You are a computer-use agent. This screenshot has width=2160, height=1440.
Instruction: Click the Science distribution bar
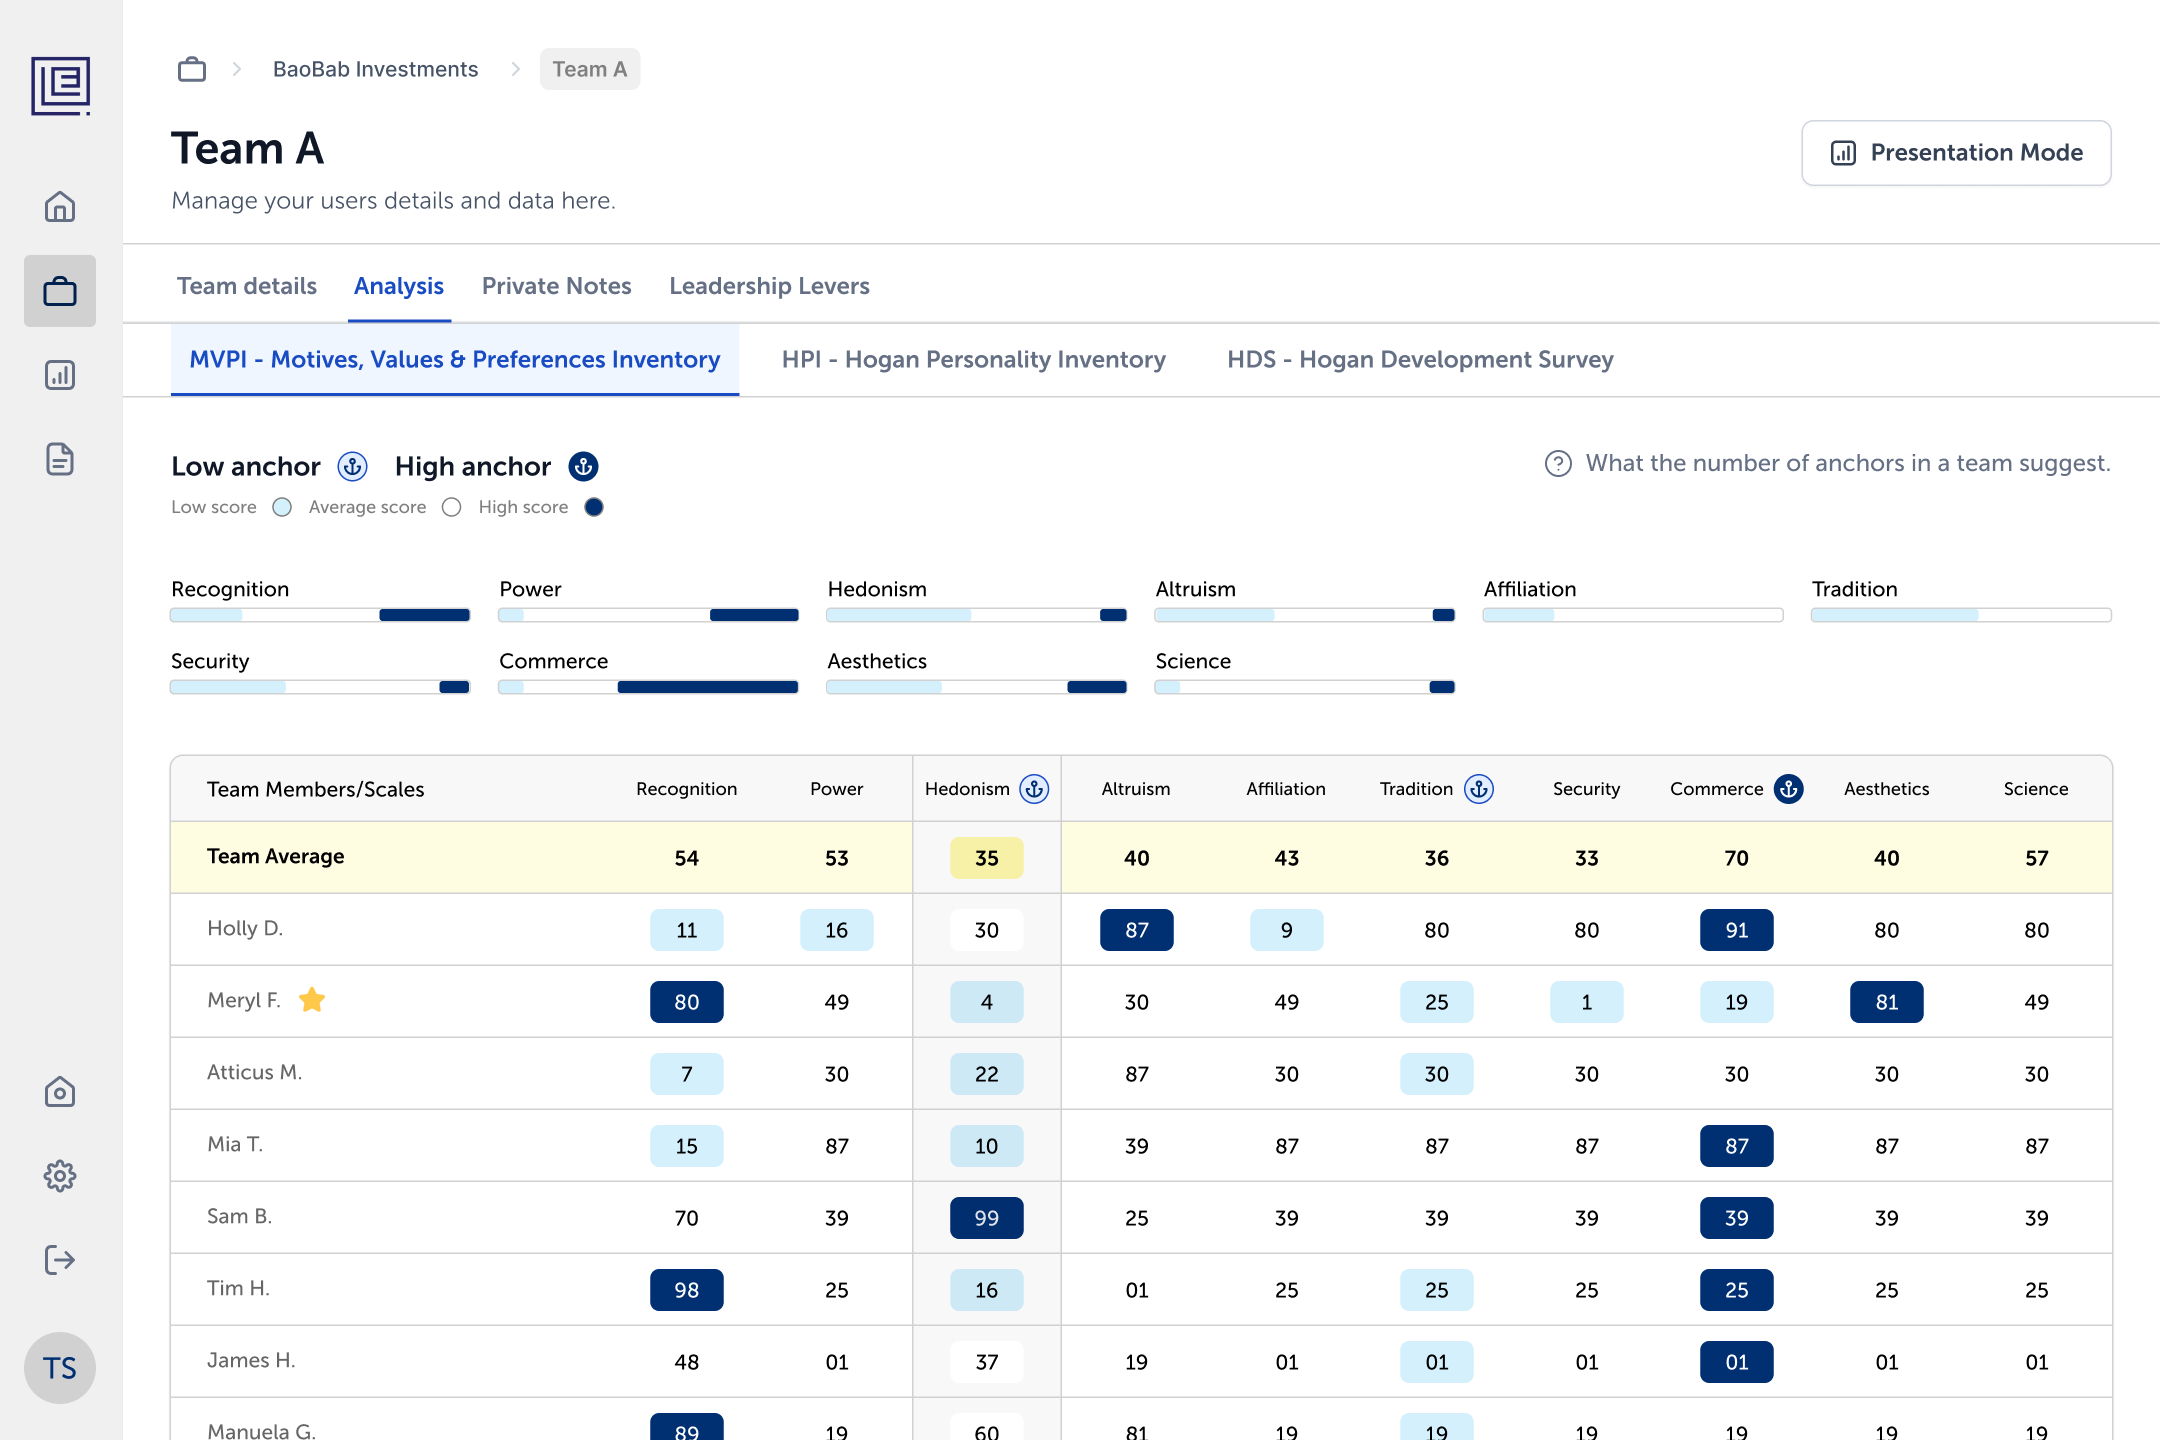click(x=1304, y=687)
